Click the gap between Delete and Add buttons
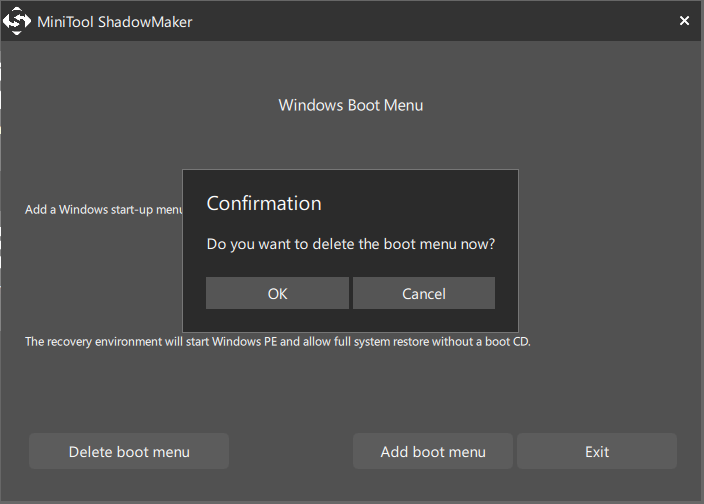Viewport: 704px width, 504px height. click(291, 452)
